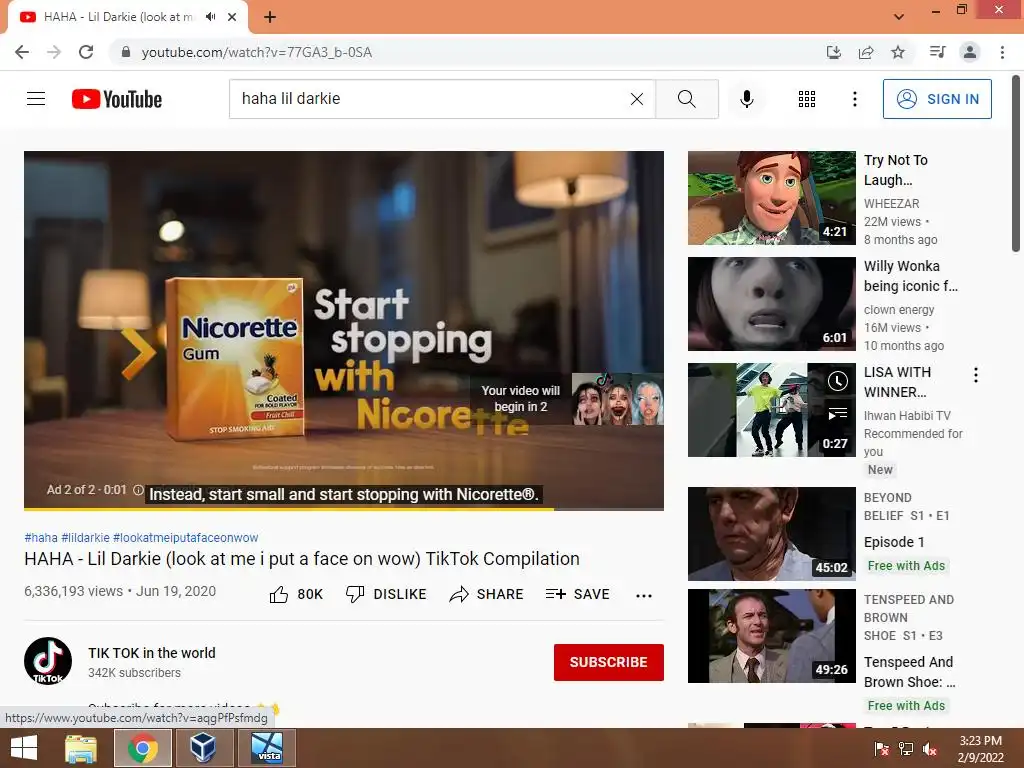Screen dimensions: 1024x768
Task: Click the page vertical scrollbar
Action: point(1016,163)
